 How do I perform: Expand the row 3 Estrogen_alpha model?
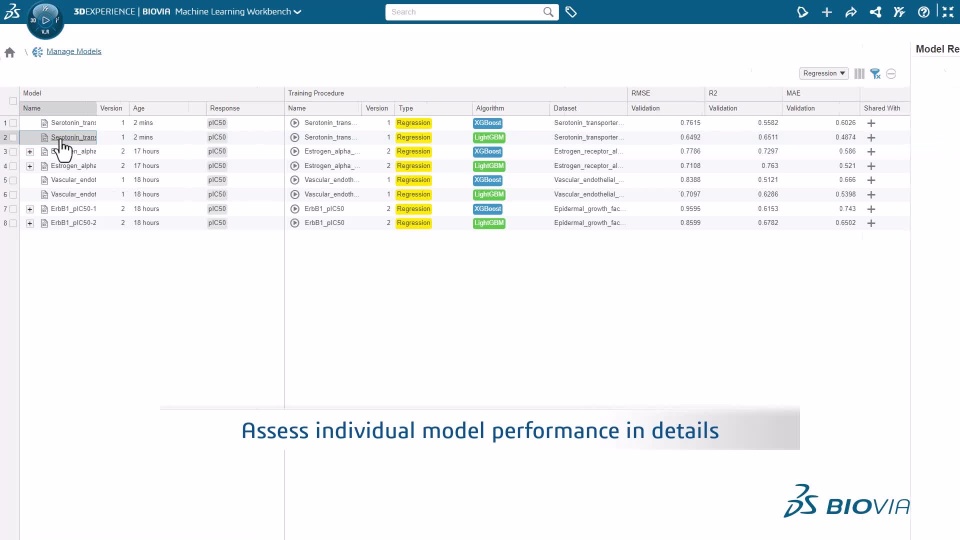click(29, 152)
